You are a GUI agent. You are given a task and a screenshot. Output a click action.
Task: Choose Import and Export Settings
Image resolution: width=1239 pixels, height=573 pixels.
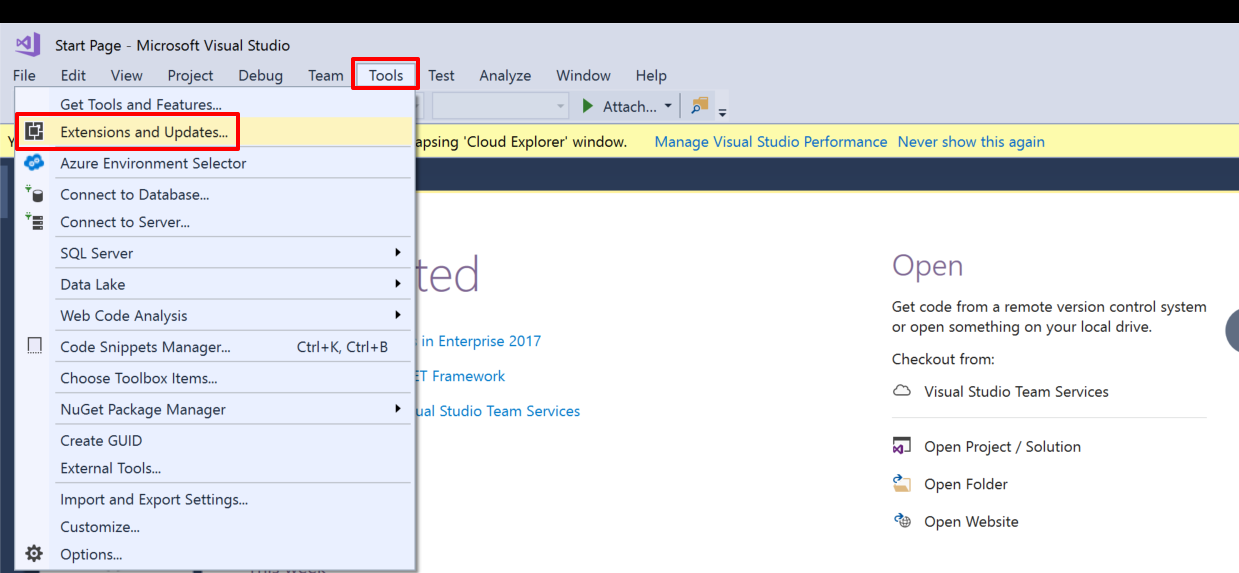[154, 499]
